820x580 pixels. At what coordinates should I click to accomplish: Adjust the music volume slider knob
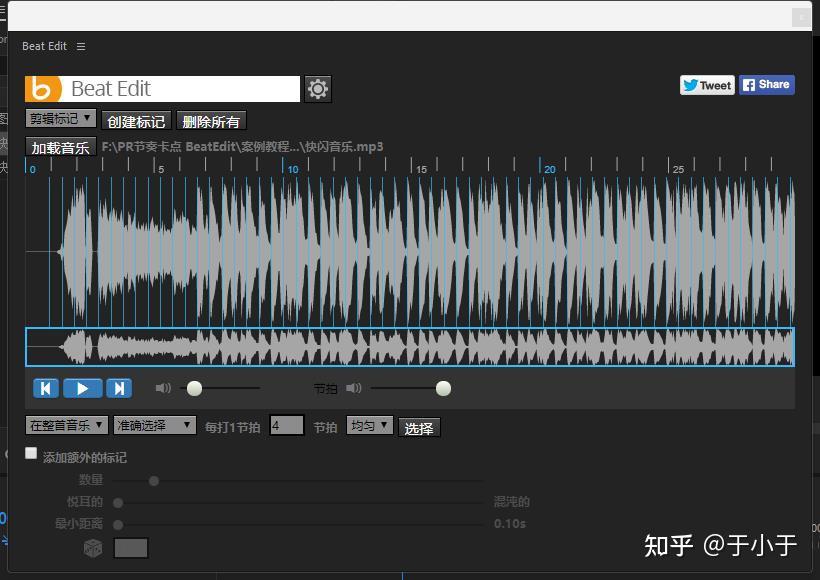[195, 389]
